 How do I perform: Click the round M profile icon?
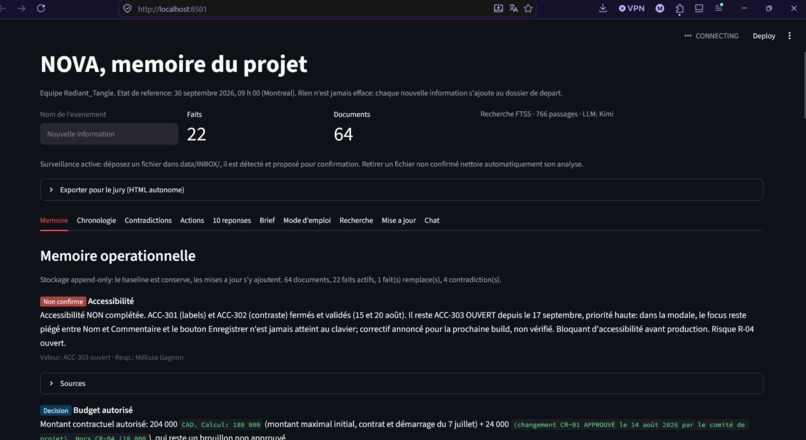[660, 8]
